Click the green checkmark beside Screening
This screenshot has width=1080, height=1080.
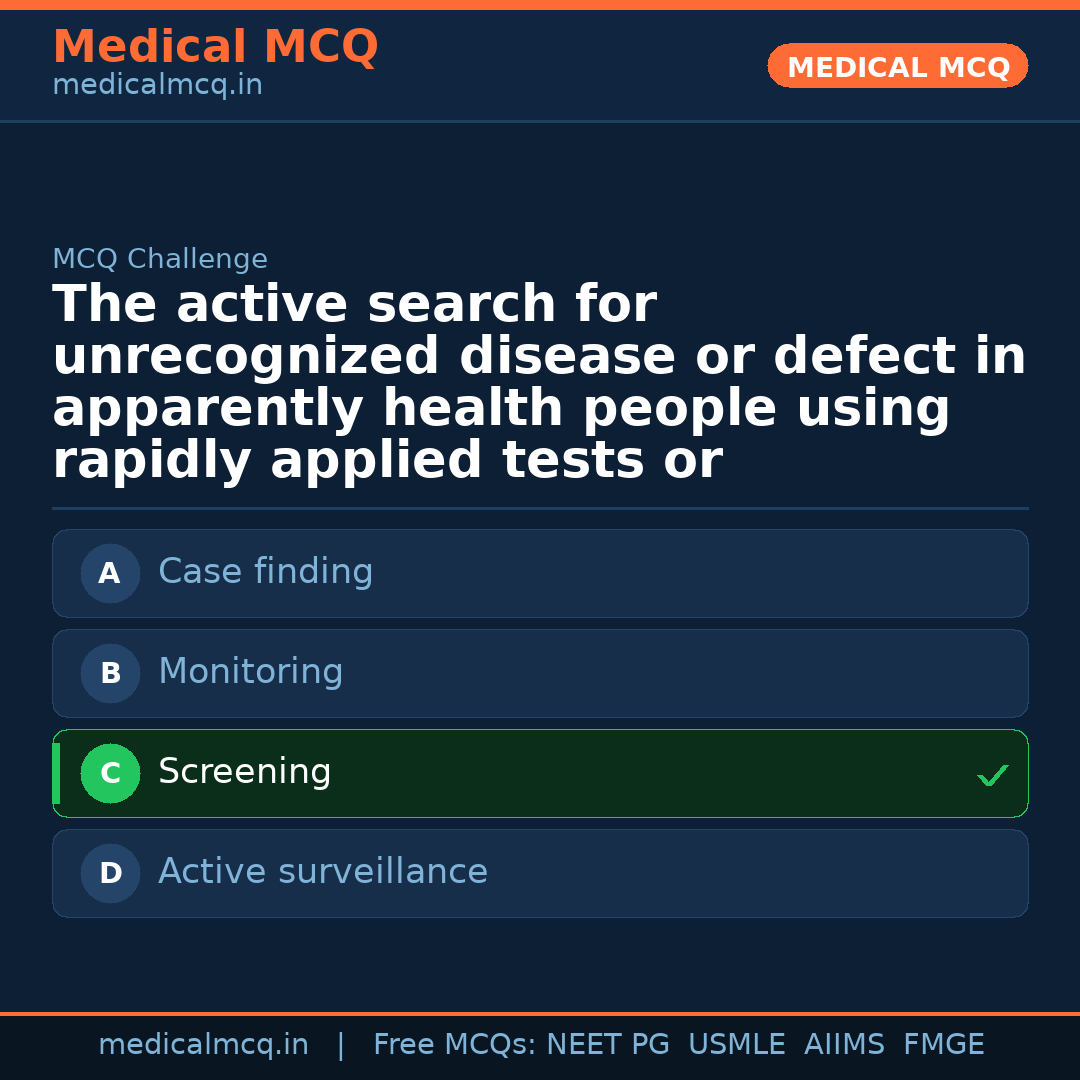[992, 775]
